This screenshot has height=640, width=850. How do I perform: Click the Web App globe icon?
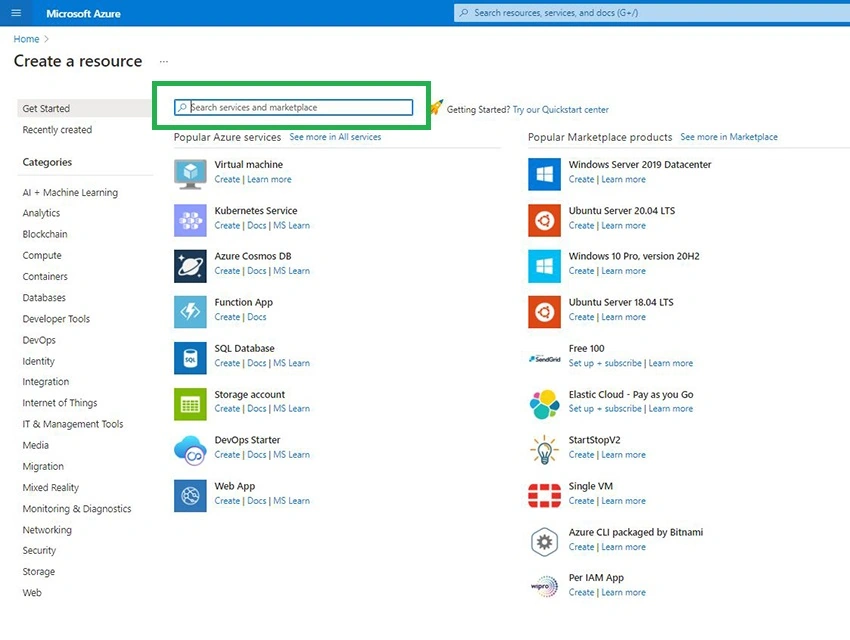[190, 495]
